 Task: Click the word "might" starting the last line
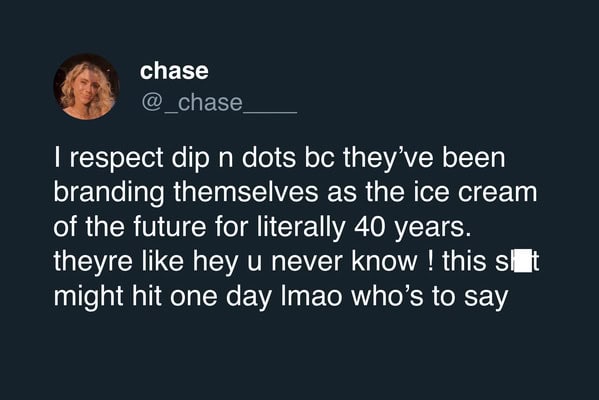pyautogui.click(x=88, y=296)
